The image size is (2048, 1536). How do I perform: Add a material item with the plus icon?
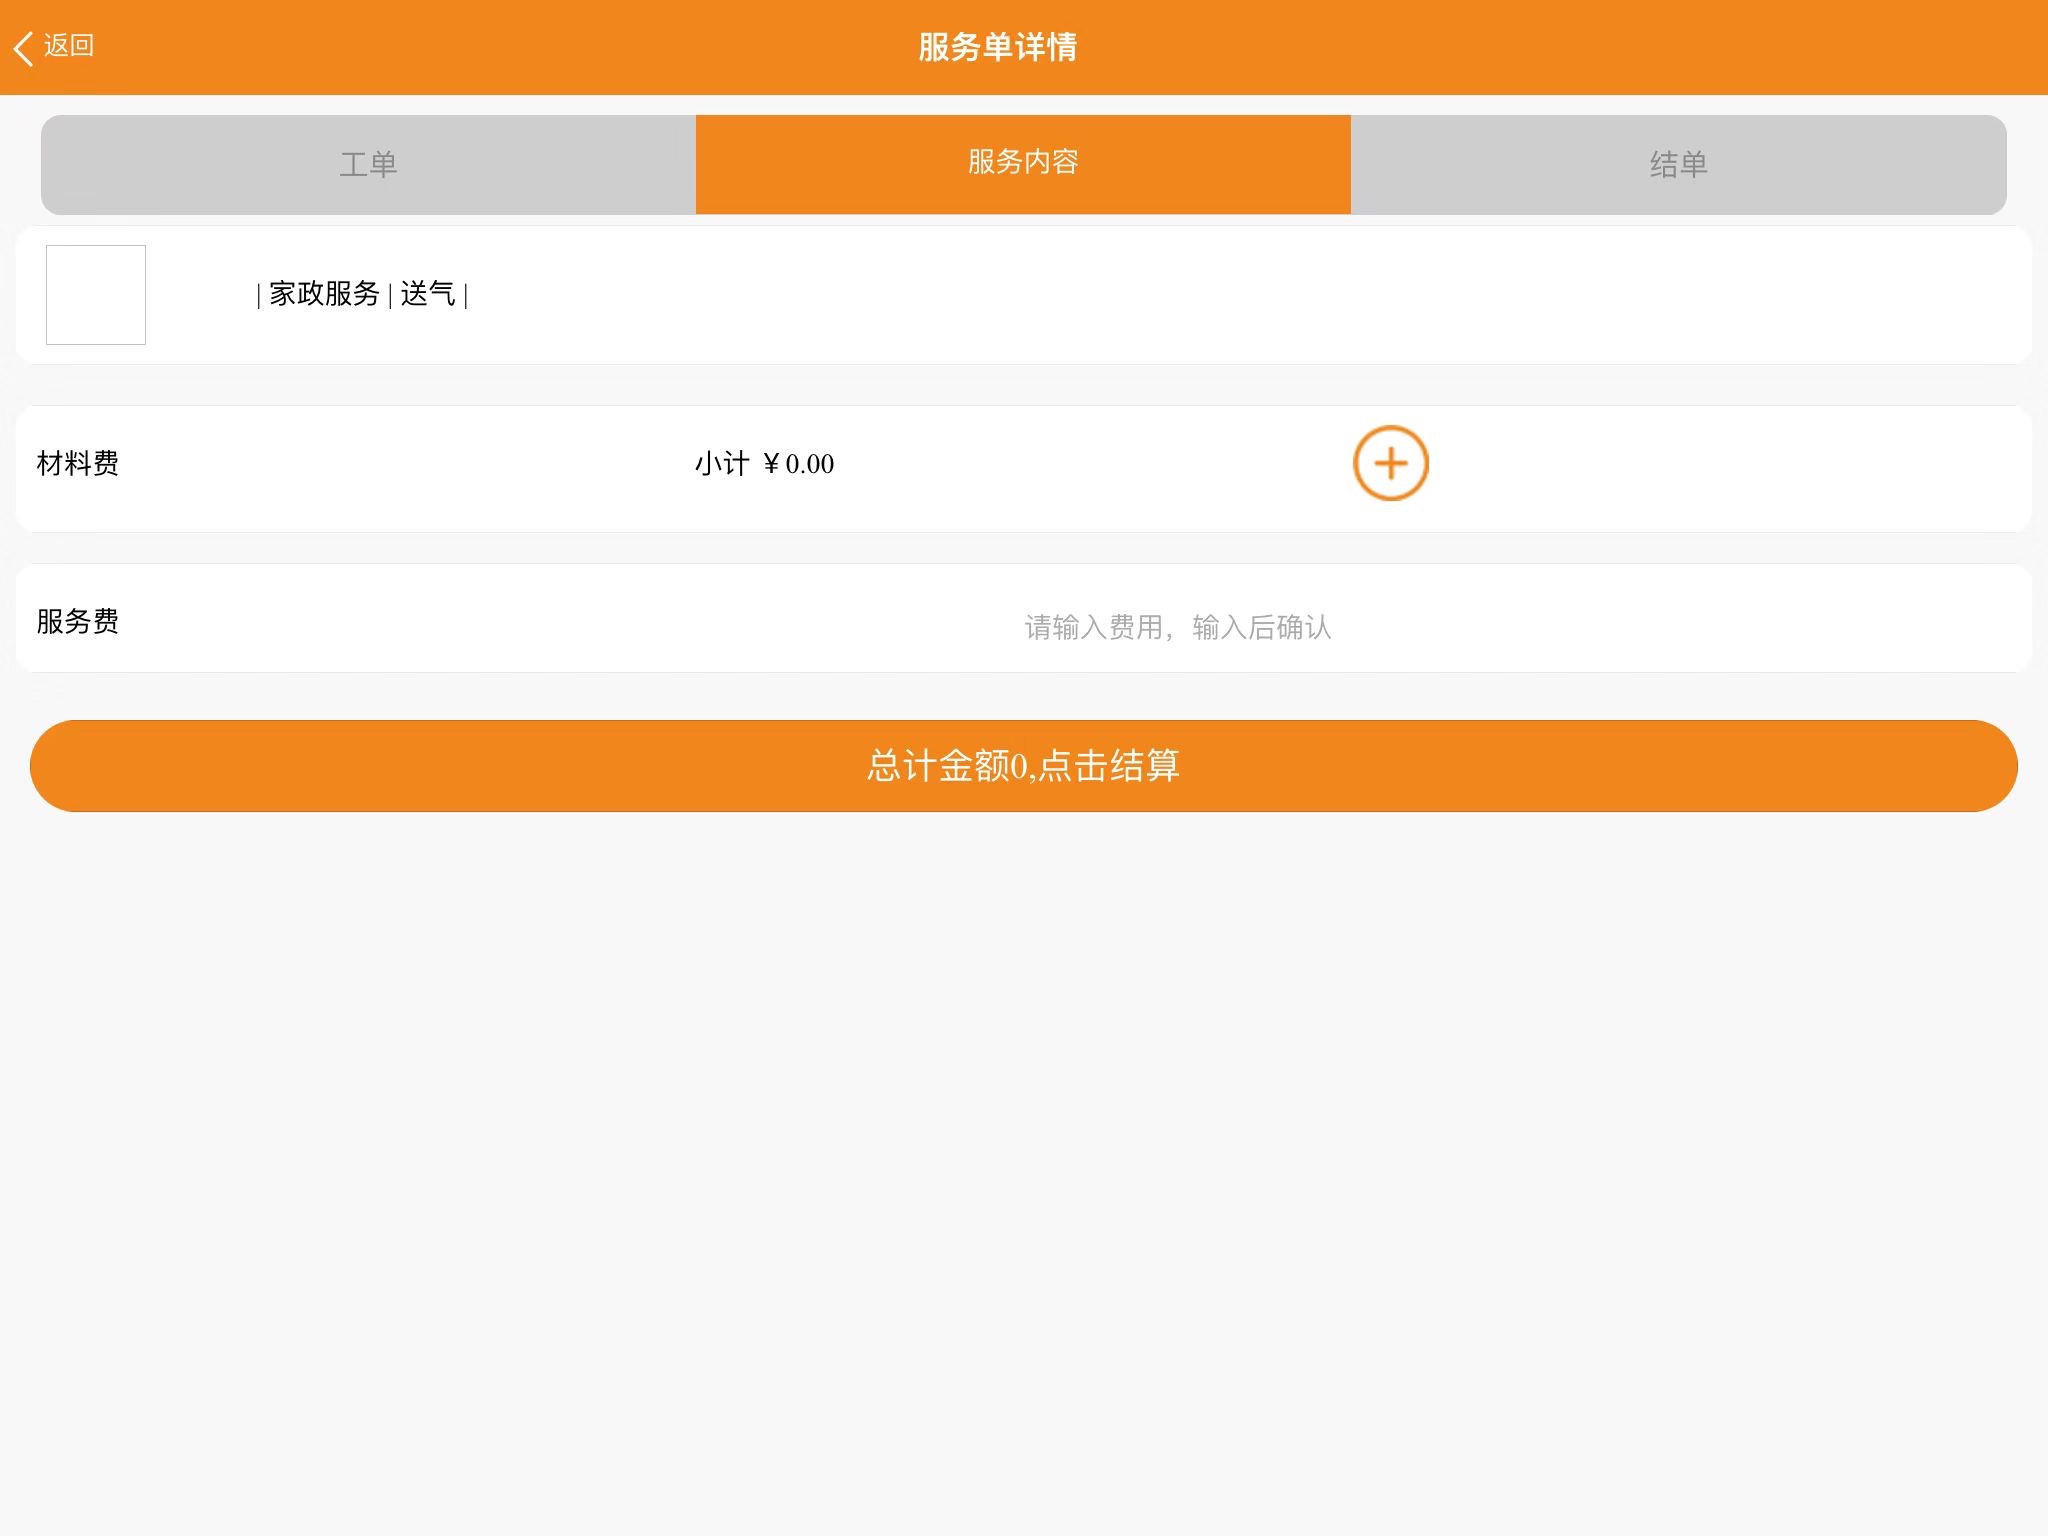[1390, 463]
